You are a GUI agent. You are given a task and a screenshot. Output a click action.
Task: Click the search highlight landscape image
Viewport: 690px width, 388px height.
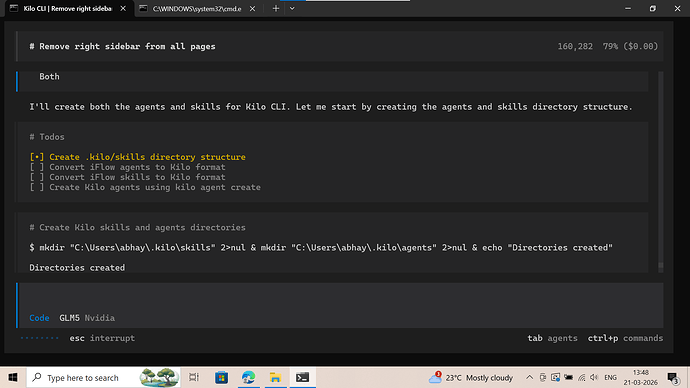[x=159, y=377]
